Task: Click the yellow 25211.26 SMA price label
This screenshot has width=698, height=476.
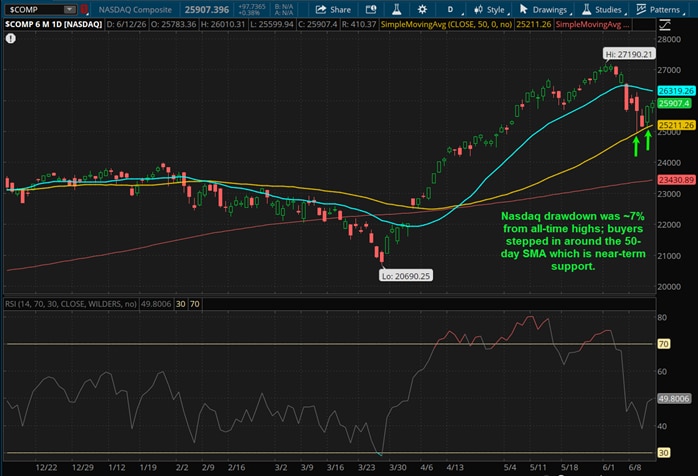Action: point(676,125)
